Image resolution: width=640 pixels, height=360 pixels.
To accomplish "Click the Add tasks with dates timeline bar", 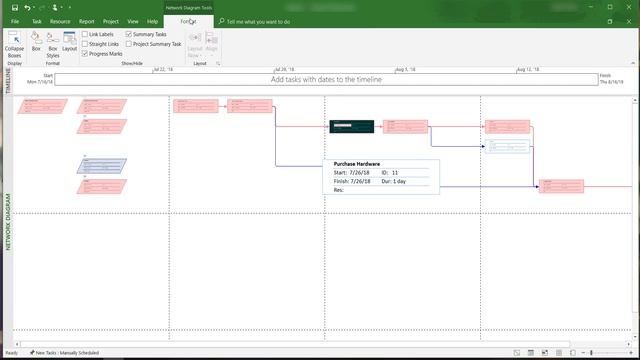I will tap(326, 80).
